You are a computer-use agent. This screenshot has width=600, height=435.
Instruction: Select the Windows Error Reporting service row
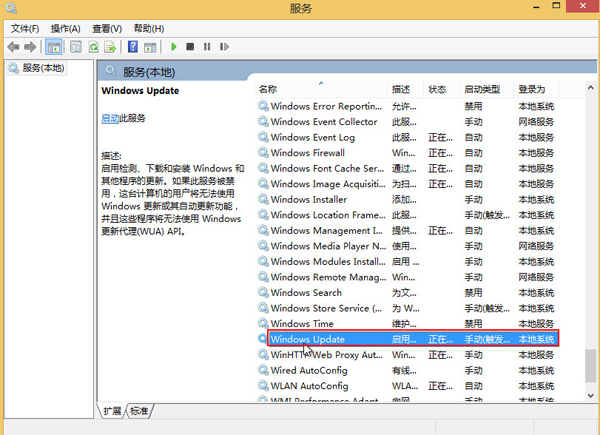click(408, 106)
